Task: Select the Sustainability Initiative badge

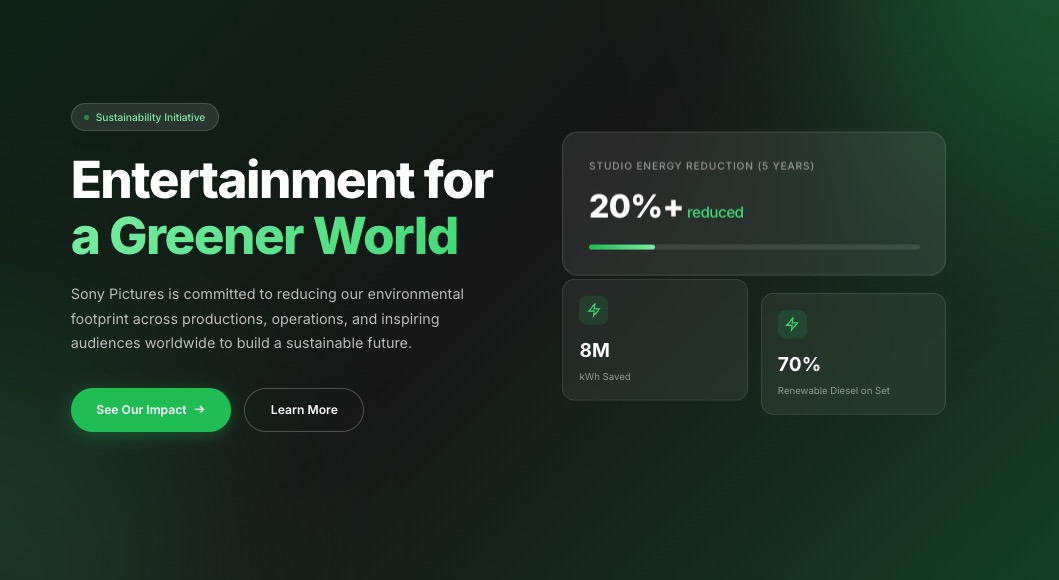Action: pos(145,117)
